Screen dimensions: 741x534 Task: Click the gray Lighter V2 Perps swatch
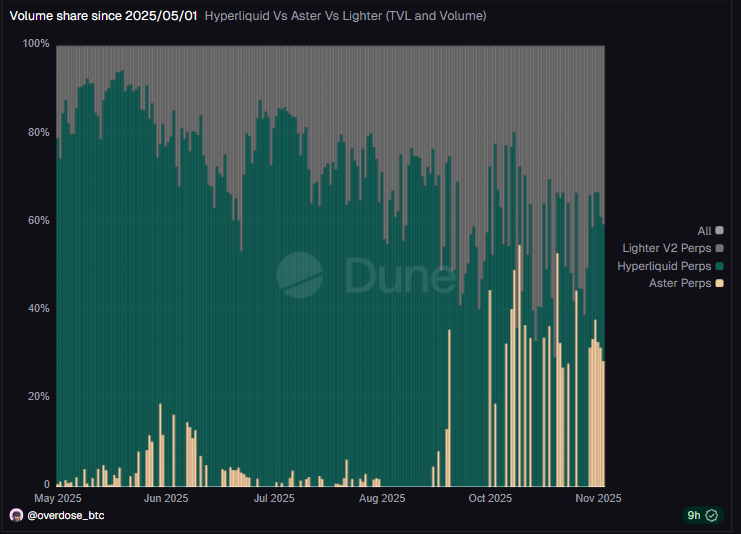tap(720, 248)
